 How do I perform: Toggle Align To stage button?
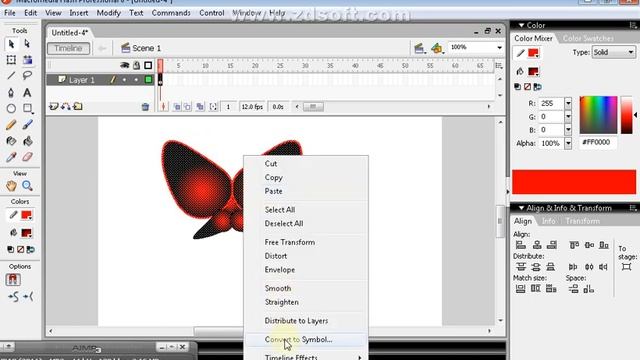[627, 267]
